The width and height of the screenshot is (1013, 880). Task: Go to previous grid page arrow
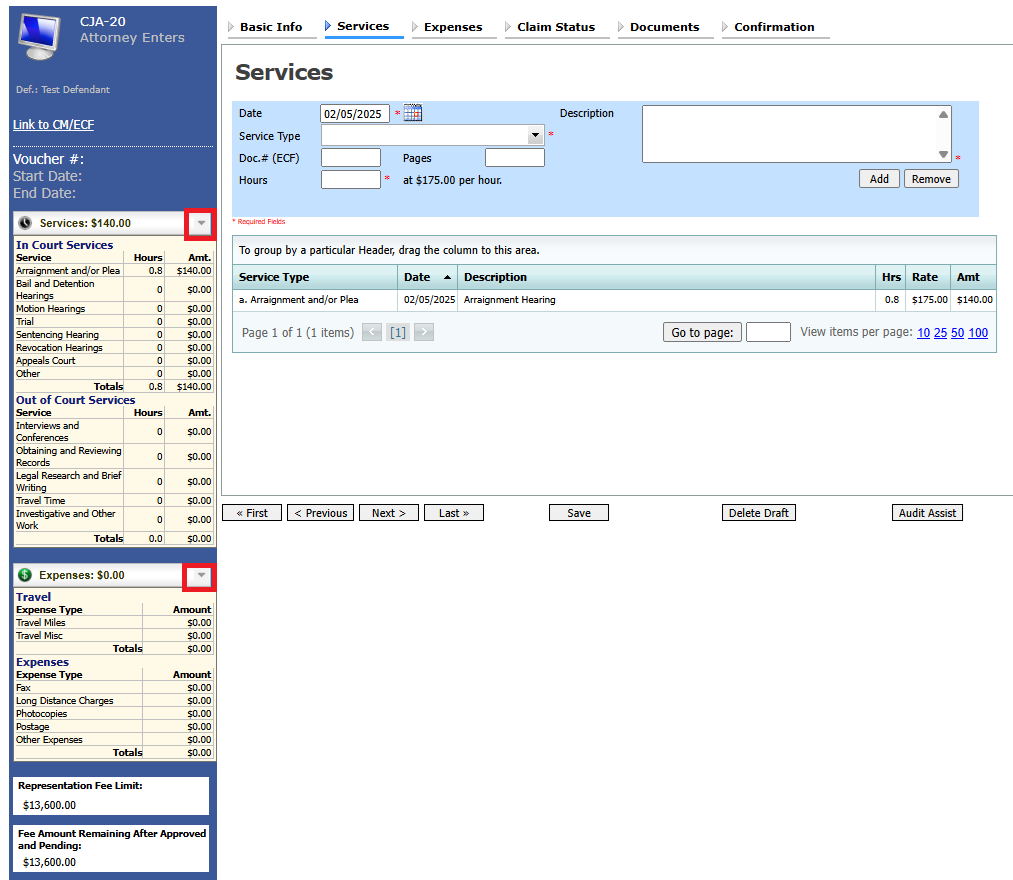pos(372,332)
